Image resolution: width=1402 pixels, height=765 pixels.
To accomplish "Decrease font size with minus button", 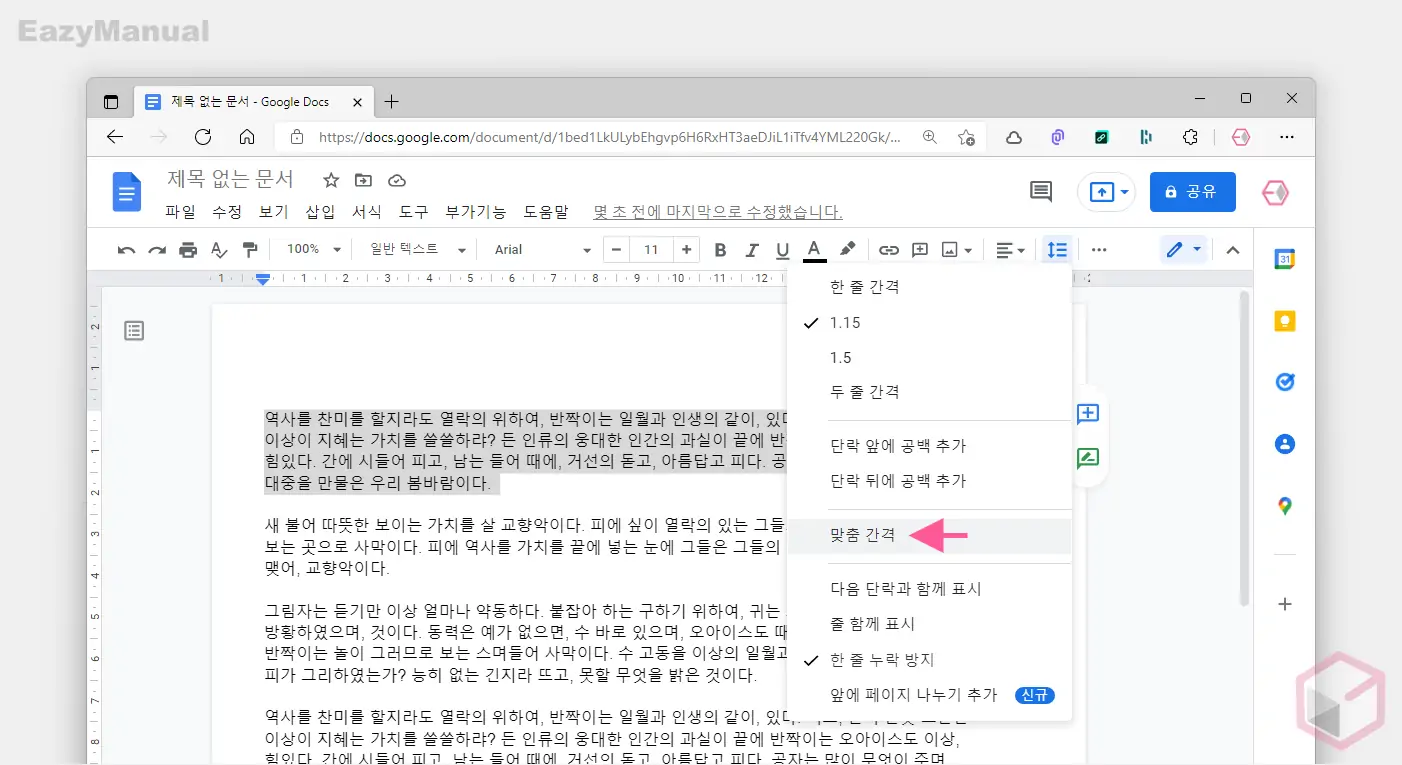I will [x=617, y=250].
